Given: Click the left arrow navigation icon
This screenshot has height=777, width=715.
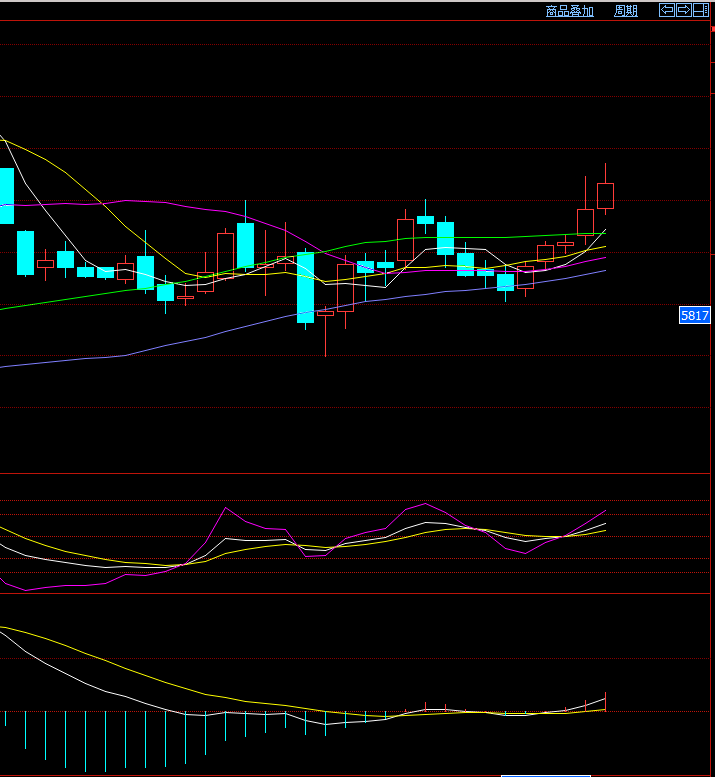Looking at the screenshot, I should pos(667,10).
